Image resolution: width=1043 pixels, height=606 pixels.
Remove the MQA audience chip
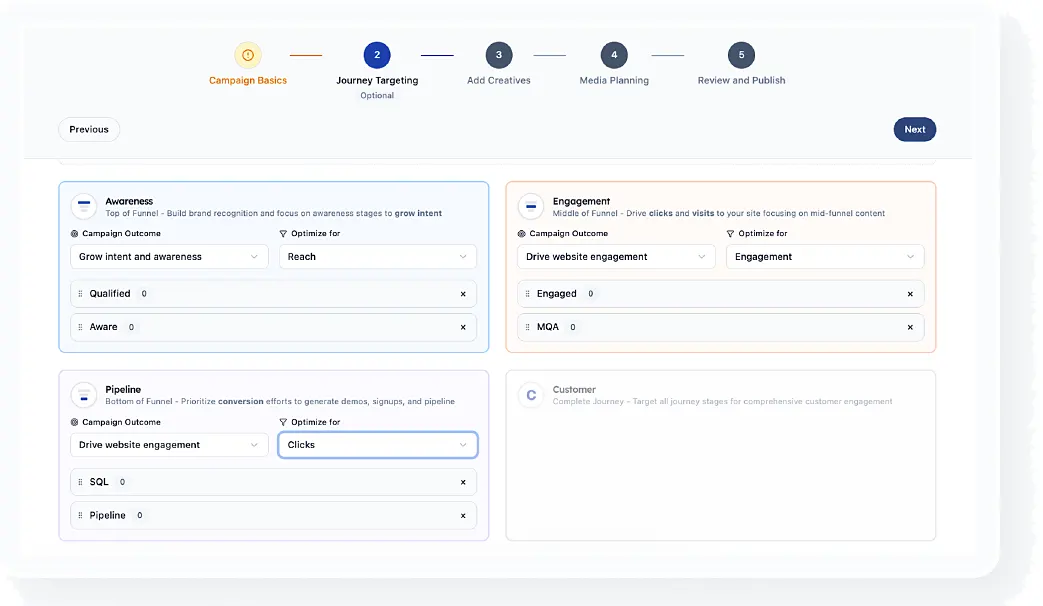coord(910,327)
